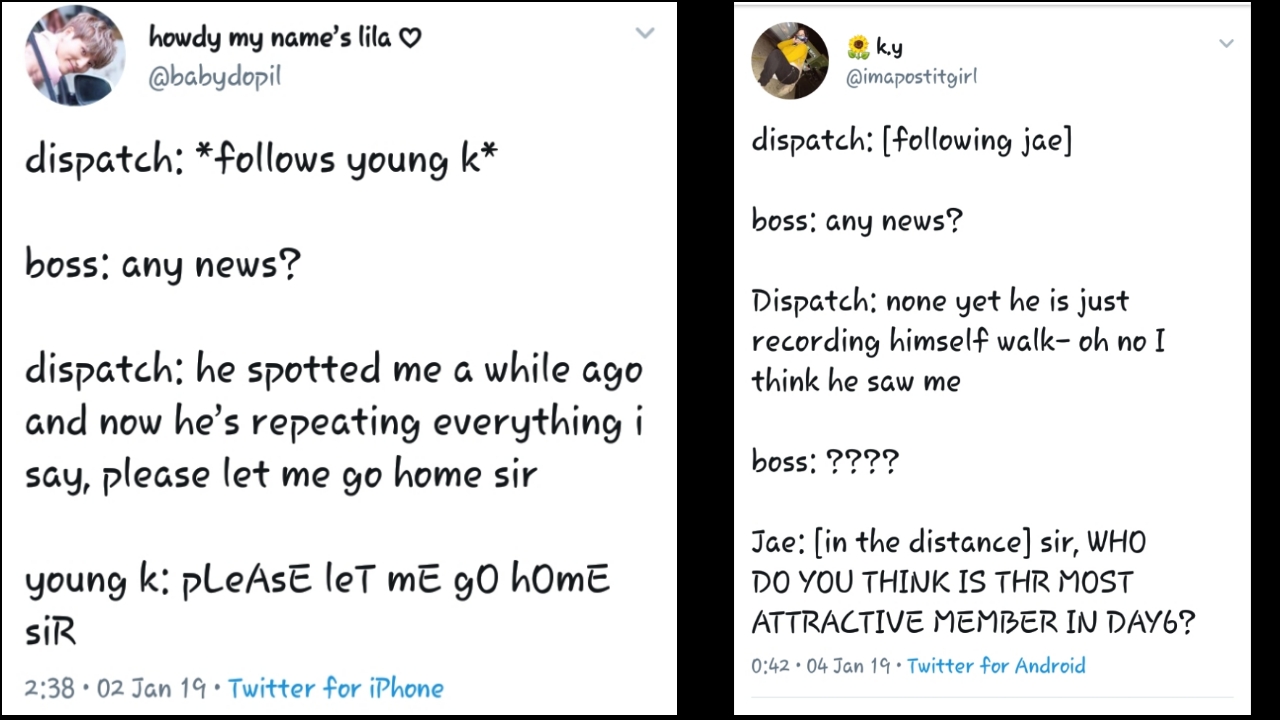Expand the options chevron on @imapostitgirl's tweet

click(x=1226, y=43)
